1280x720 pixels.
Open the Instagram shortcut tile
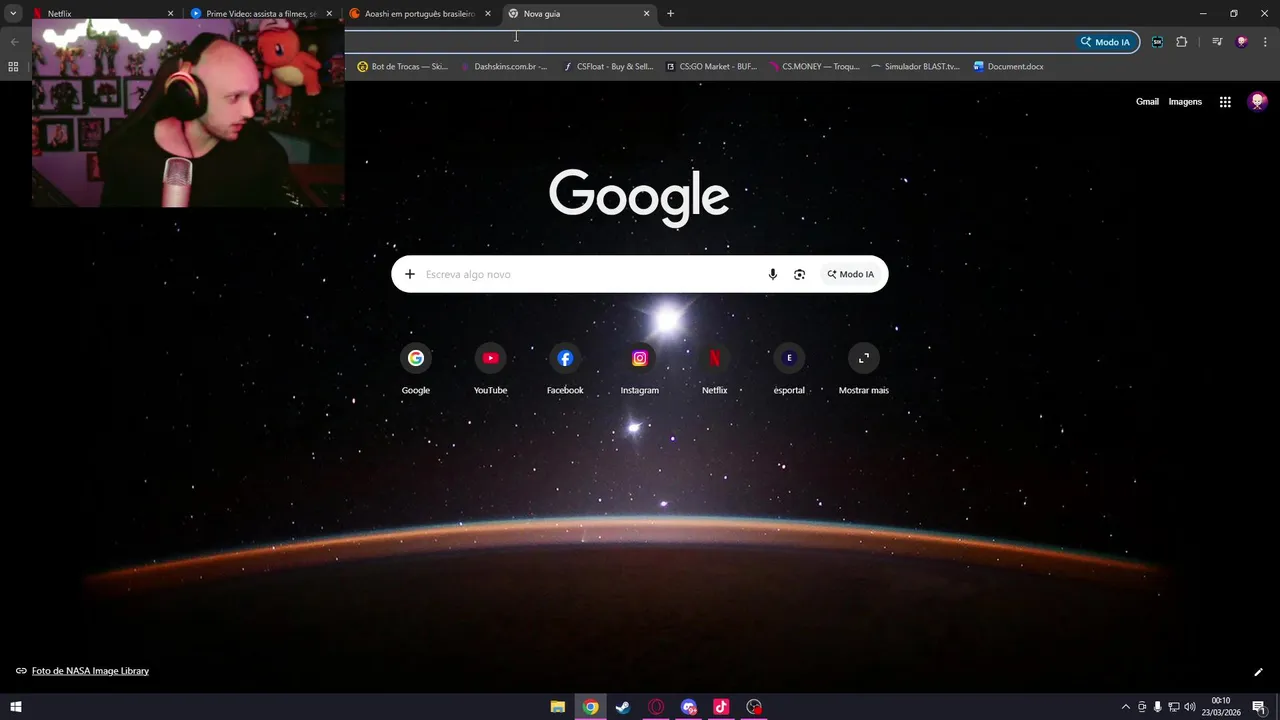click(640, 368)
